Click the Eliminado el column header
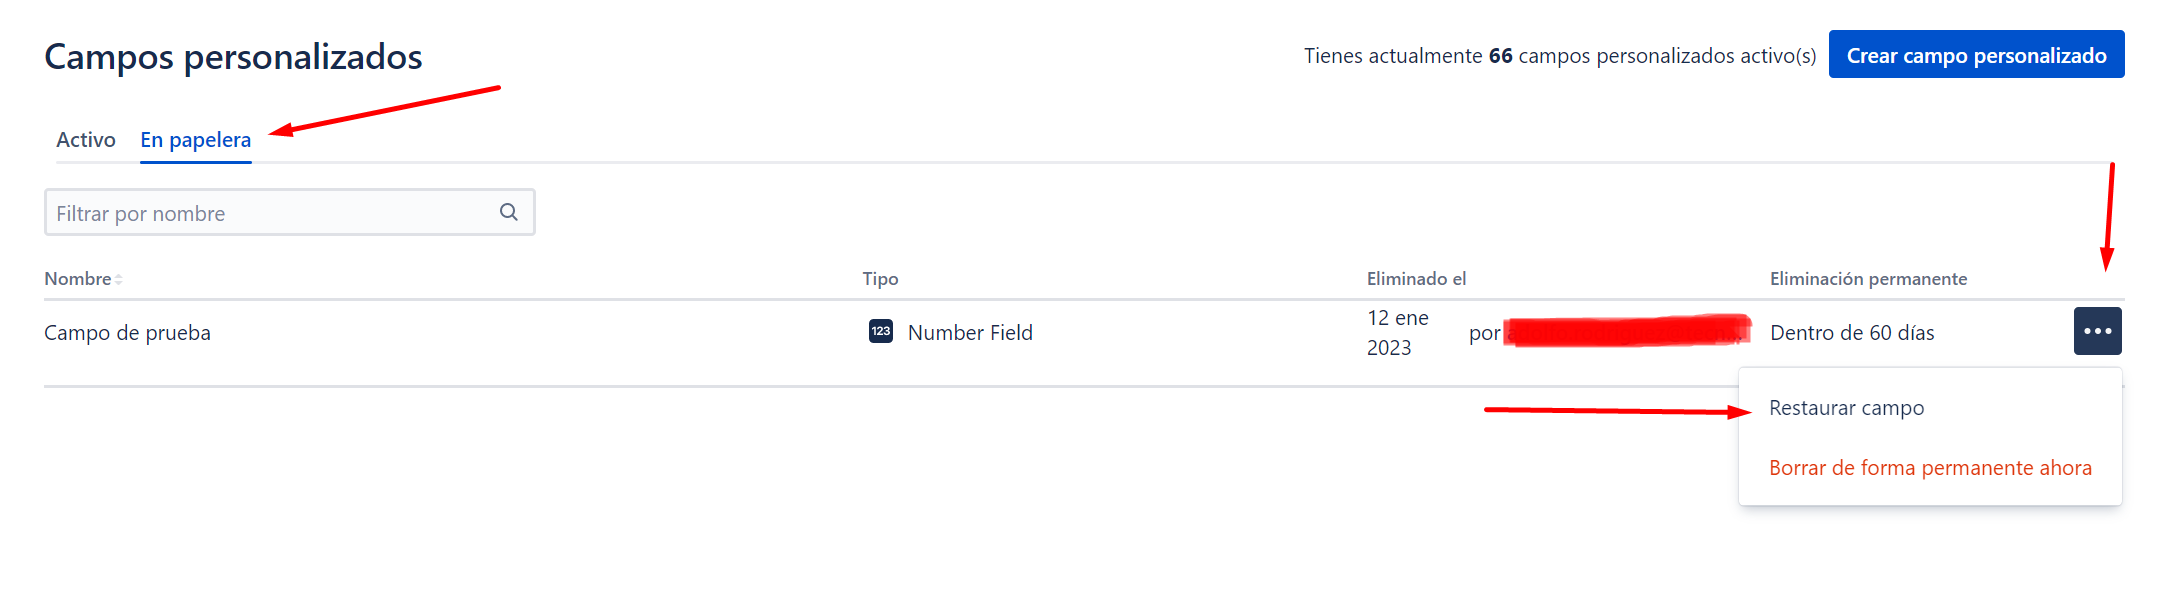Screen dimensions: 2160x592 pyautogui.click(x=1416, y=279)
